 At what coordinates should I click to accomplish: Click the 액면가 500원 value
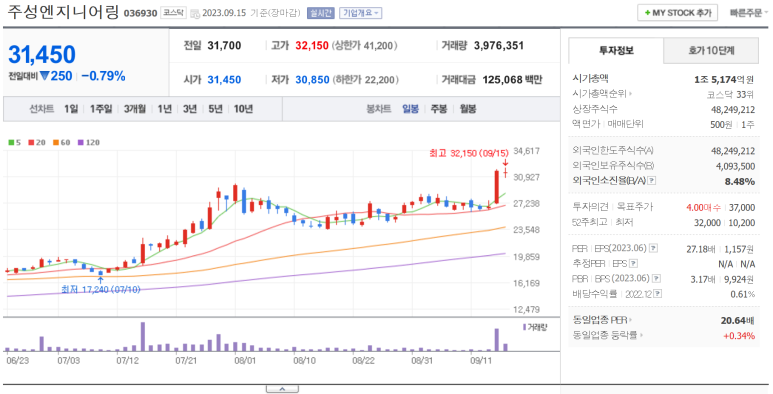[721, 125]
